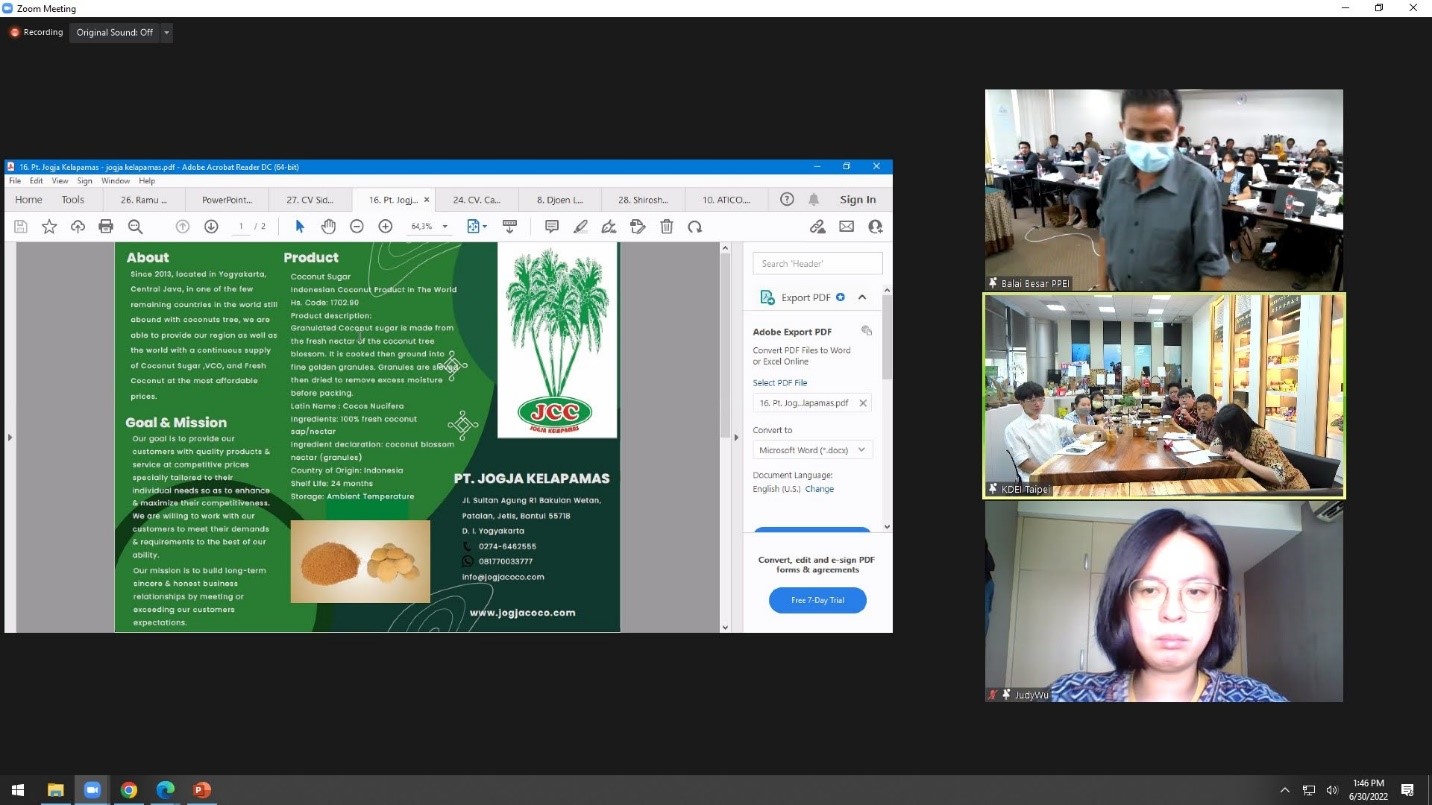
Task: Select the Highlight text pen icon
Action: tap(580, 227)
